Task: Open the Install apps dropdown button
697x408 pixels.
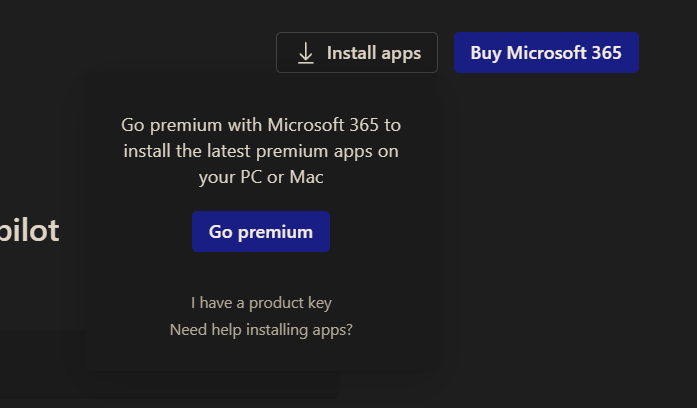Action: (x=357, y=53)
